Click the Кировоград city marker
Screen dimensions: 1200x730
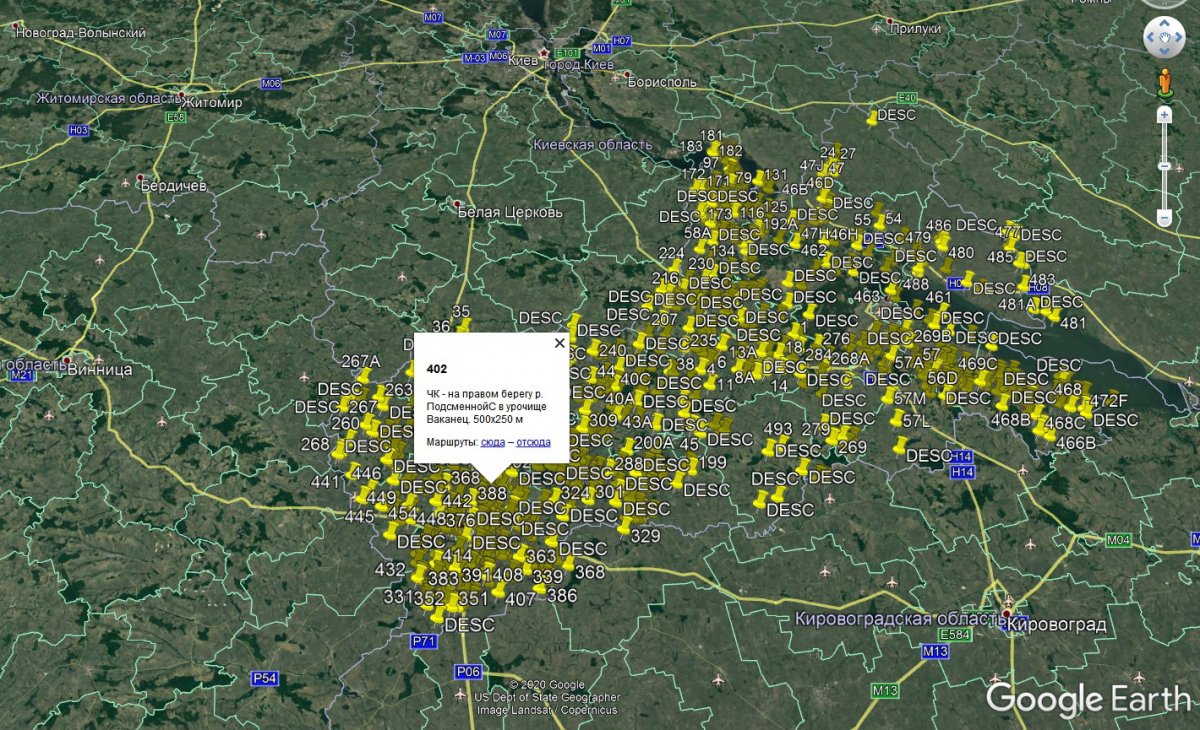[1007, 614]
